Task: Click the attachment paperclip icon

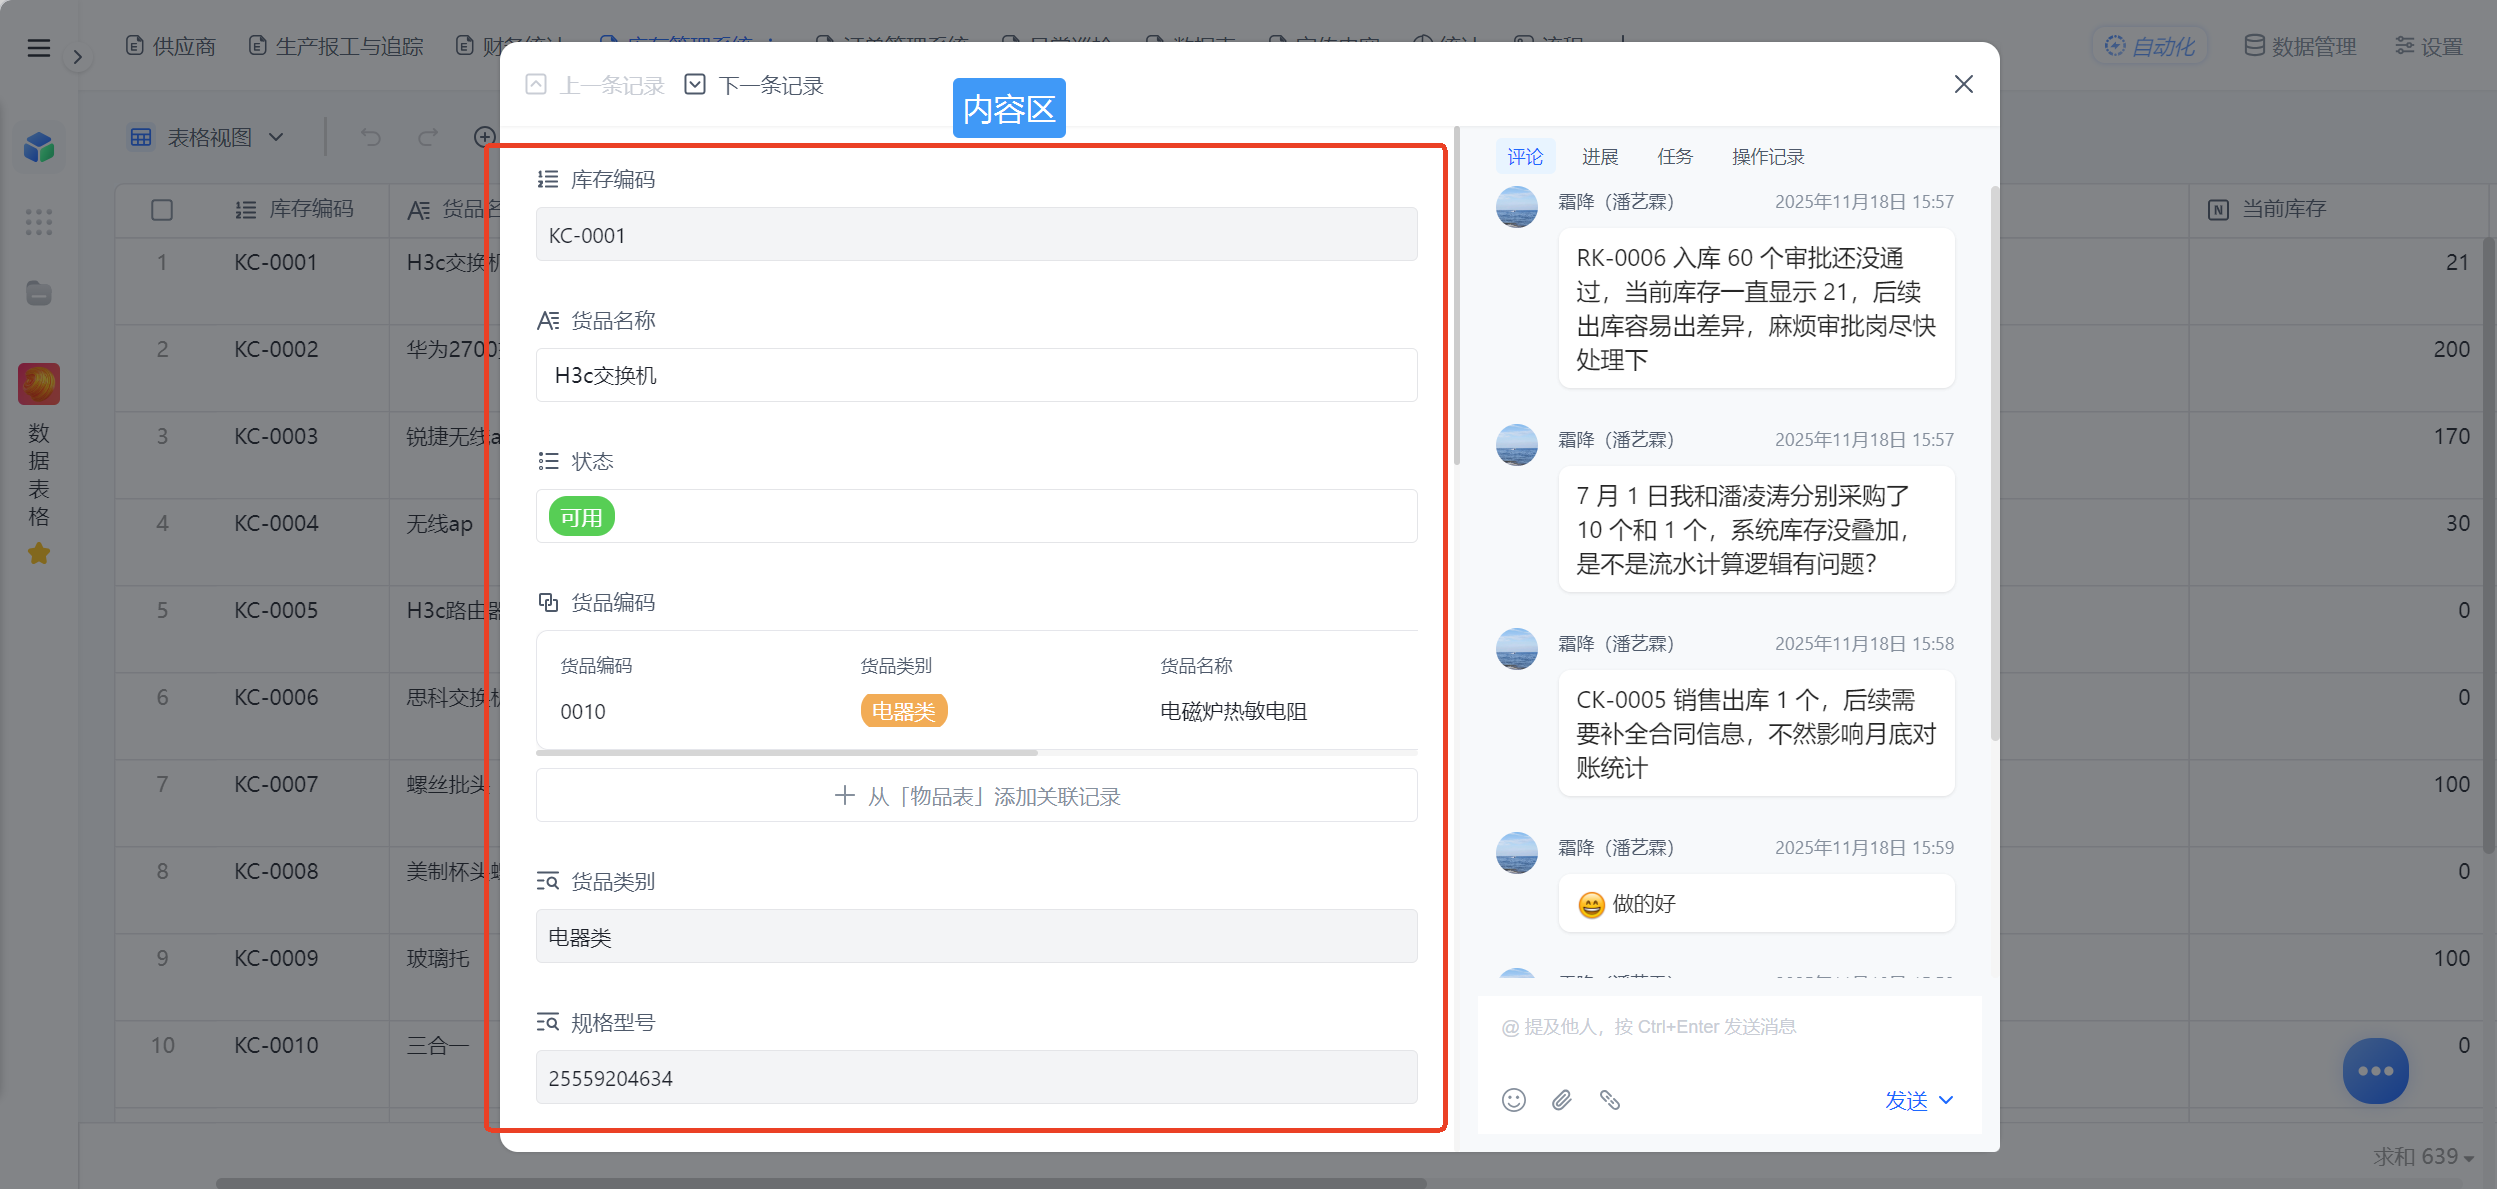Action: (1562, 1101)
